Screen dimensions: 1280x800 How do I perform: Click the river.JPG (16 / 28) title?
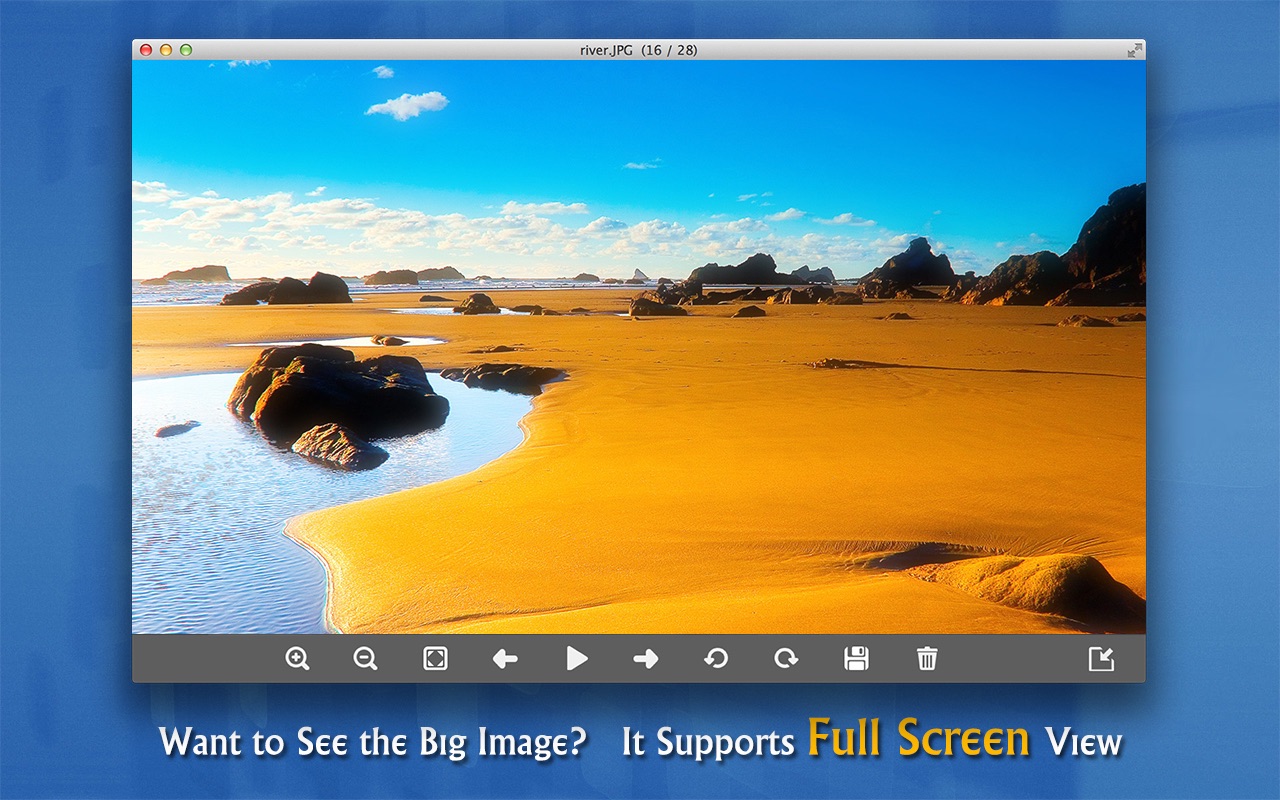click(x=641, y=50)
